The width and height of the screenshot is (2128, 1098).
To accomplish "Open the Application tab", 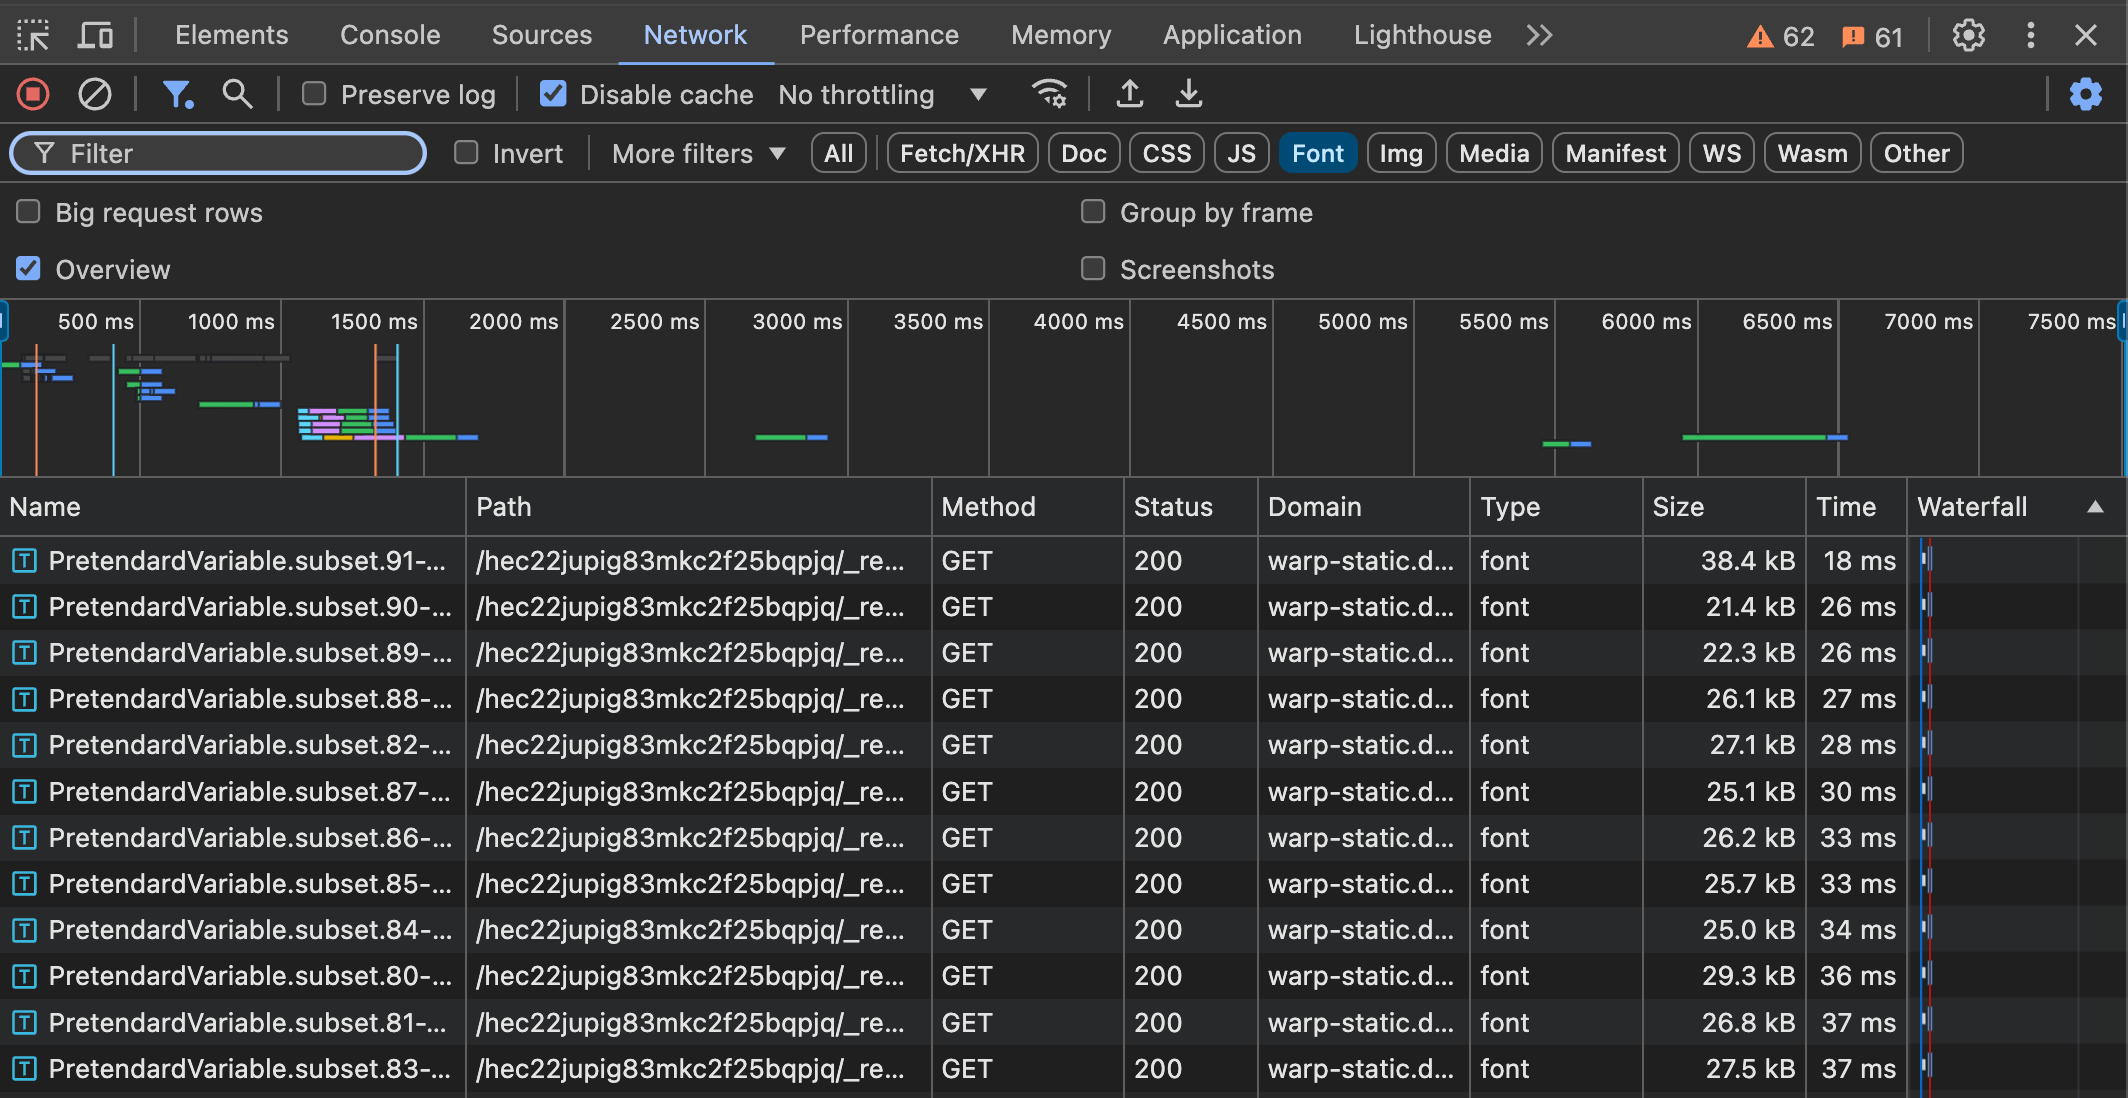I will pyautogui.click(x=1232, y=36).
